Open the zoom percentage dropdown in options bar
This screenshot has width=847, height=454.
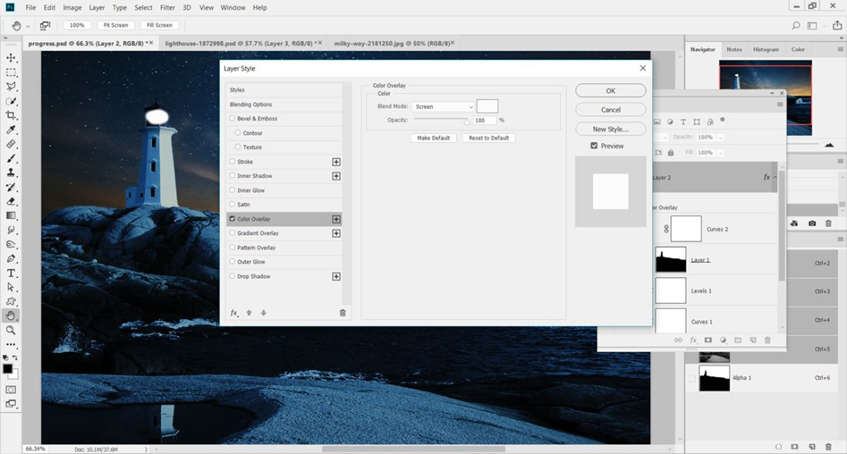click(77, 25)
